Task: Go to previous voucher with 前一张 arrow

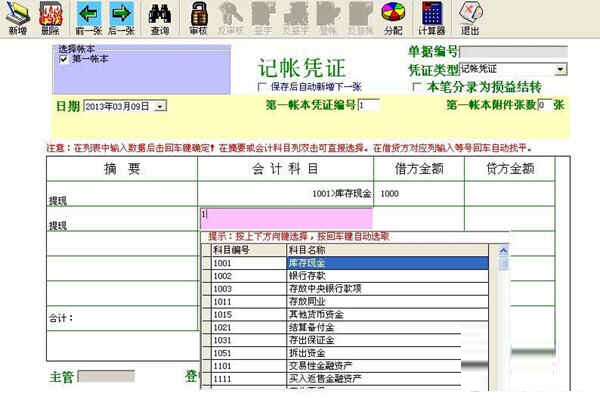Action: 89,18
